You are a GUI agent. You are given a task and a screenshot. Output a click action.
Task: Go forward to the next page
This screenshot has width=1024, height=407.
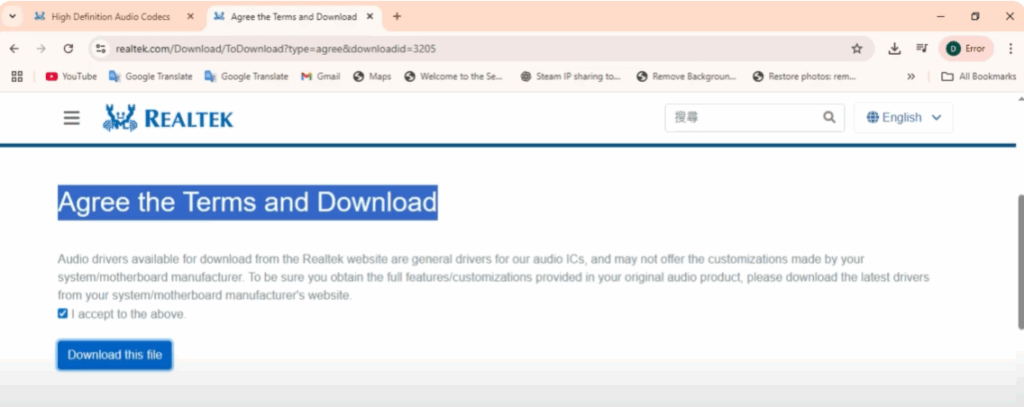(41, 48)
